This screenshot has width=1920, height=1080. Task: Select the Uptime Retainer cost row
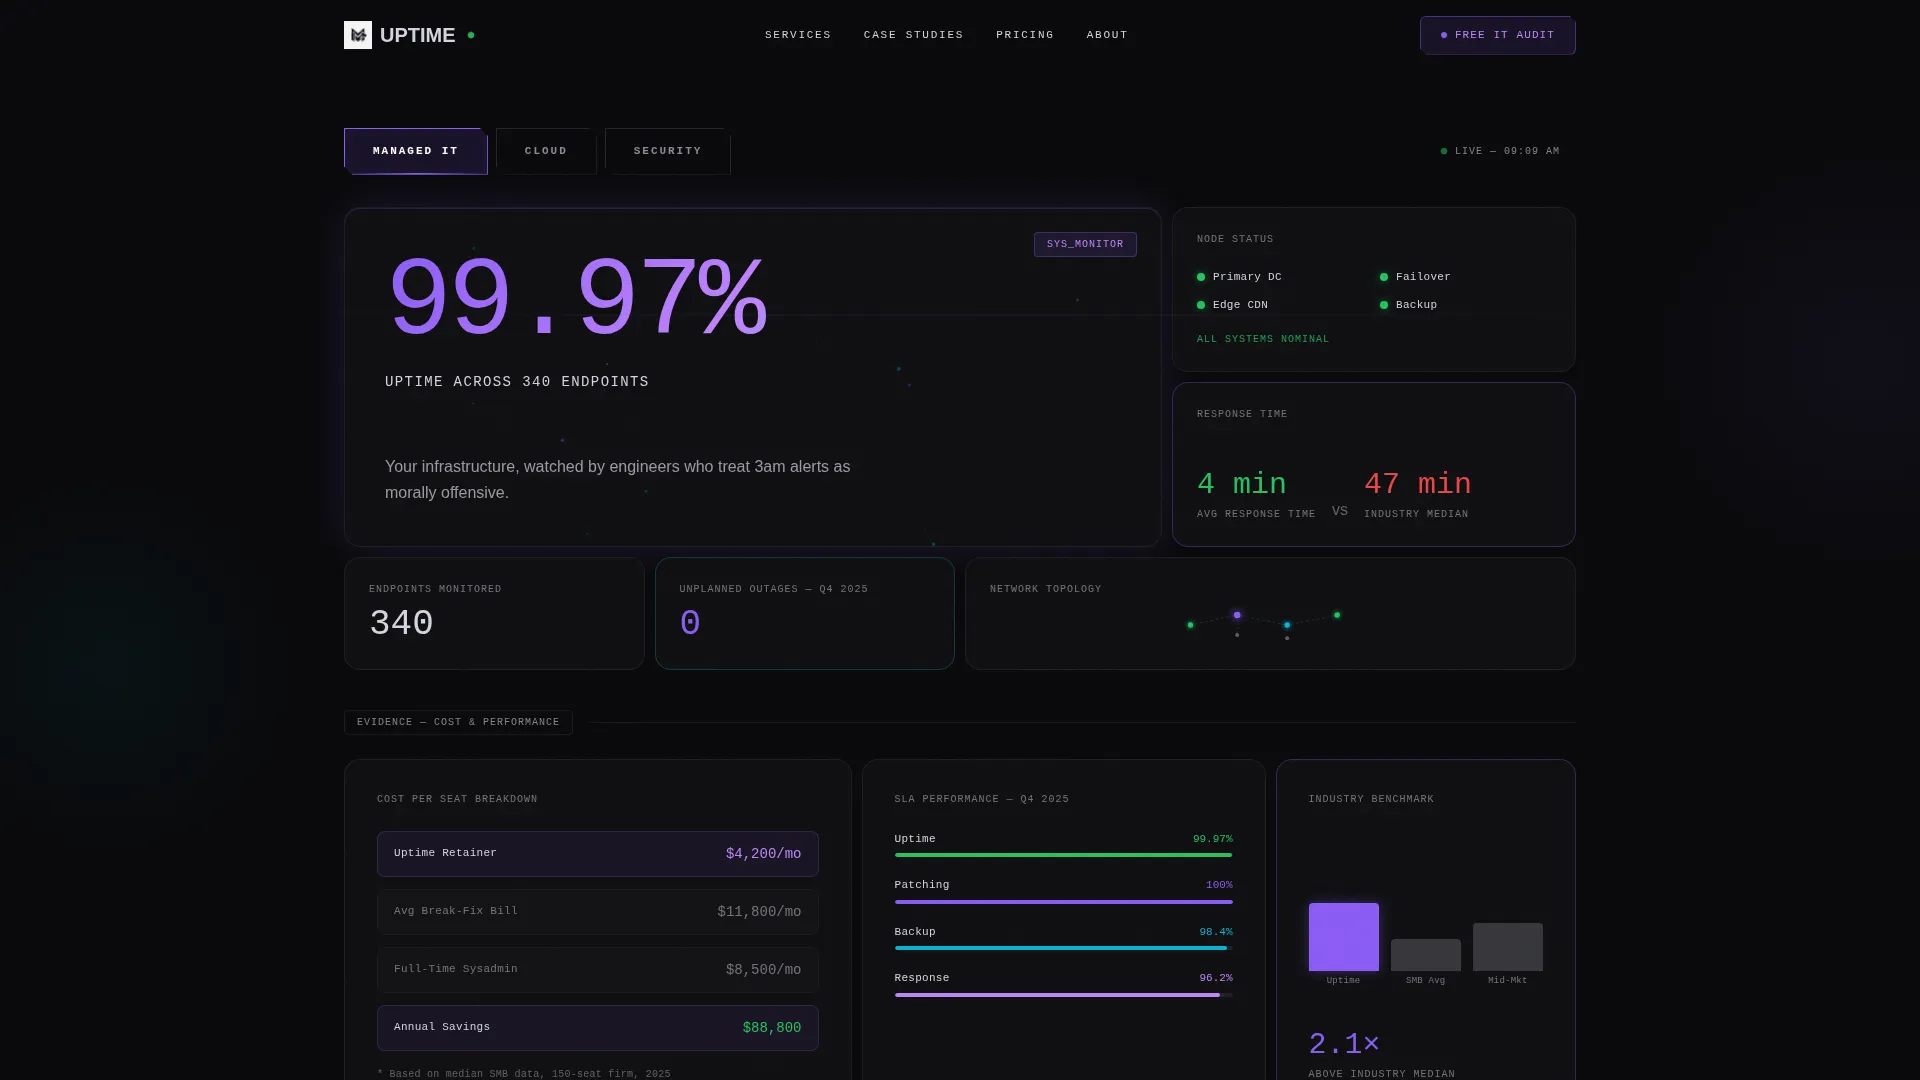(598, 854)
